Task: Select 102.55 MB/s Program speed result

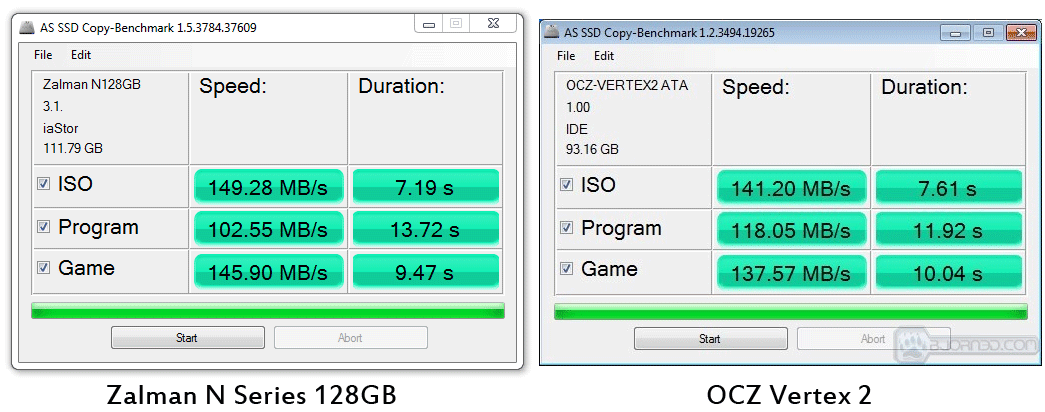Action: (269, 228)
